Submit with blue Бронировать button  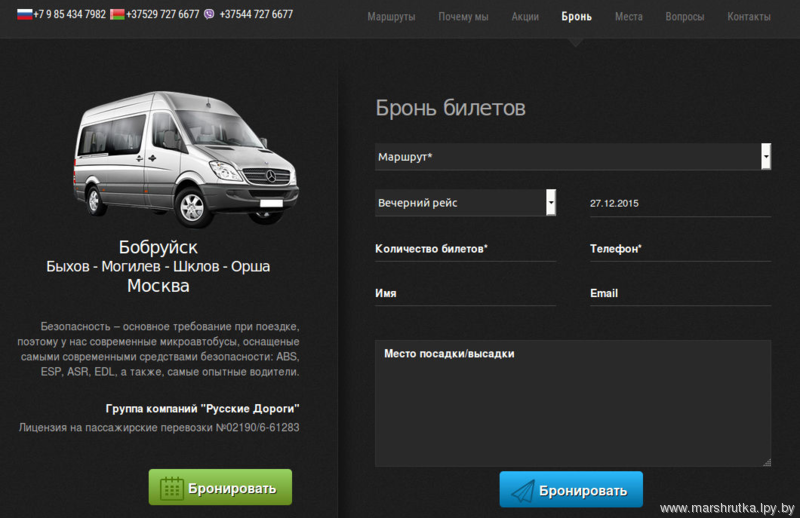tap(571, 489)
